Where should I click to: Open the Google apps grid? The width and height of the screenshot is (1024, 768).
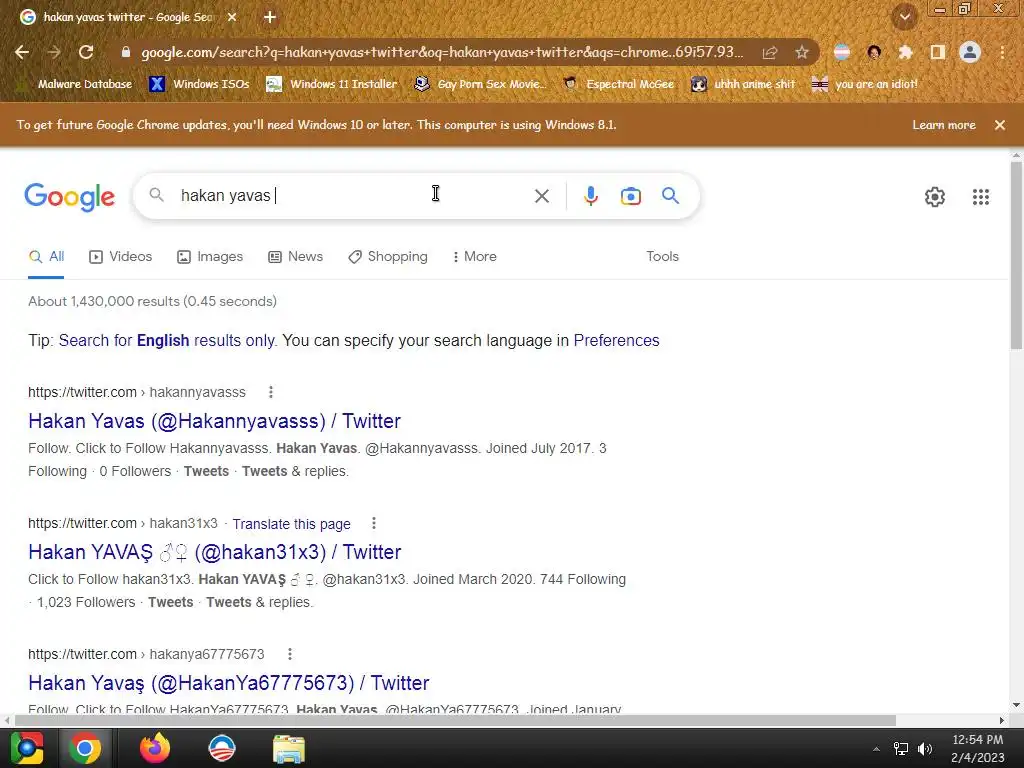pos(980,197)
